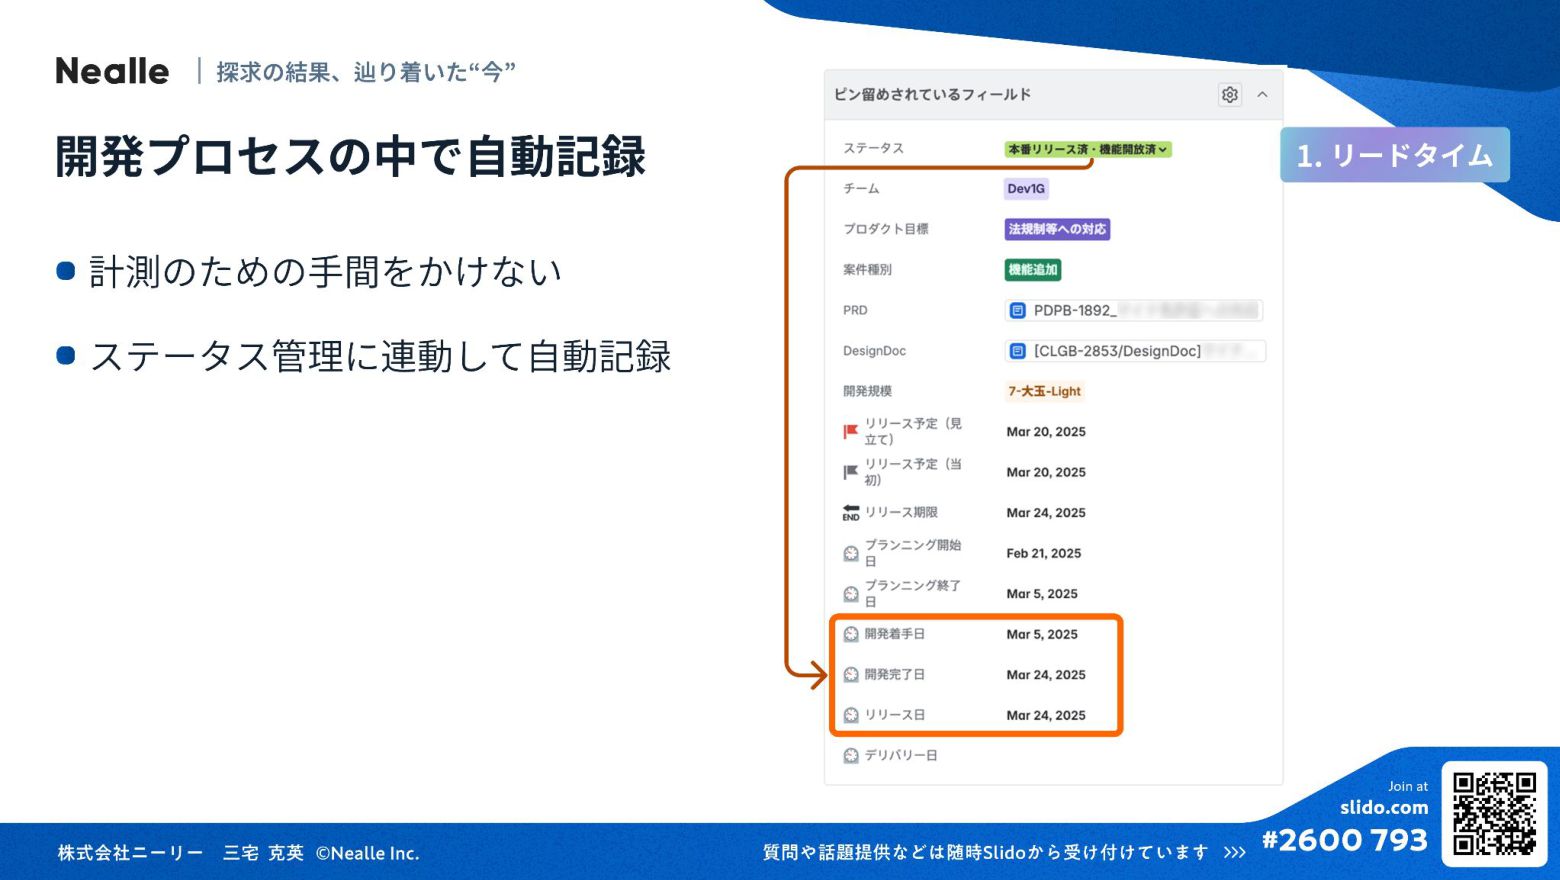1560x880 pixels.
Task: Open the [CLGB-2853/DesignDoc] link
Action: [x=1135, y=351]
